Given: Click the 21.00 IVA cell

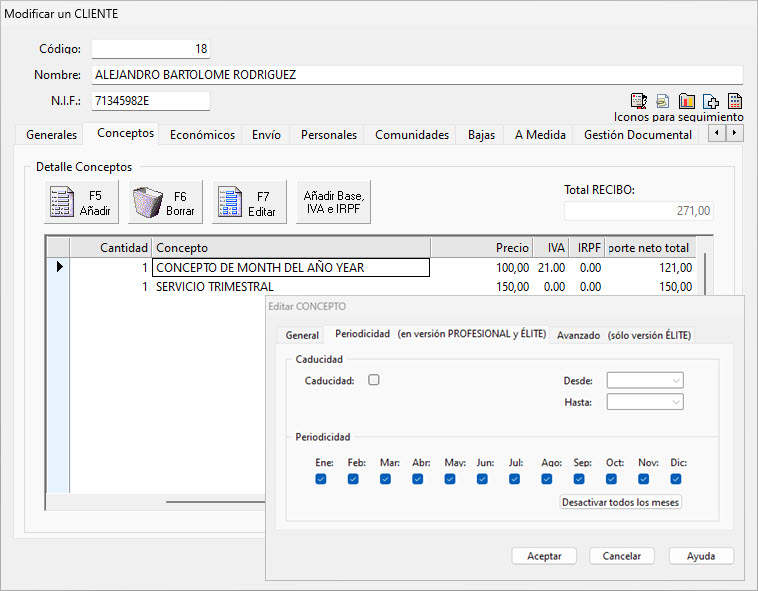Looking at the screenshot, I should coord(551,267).
